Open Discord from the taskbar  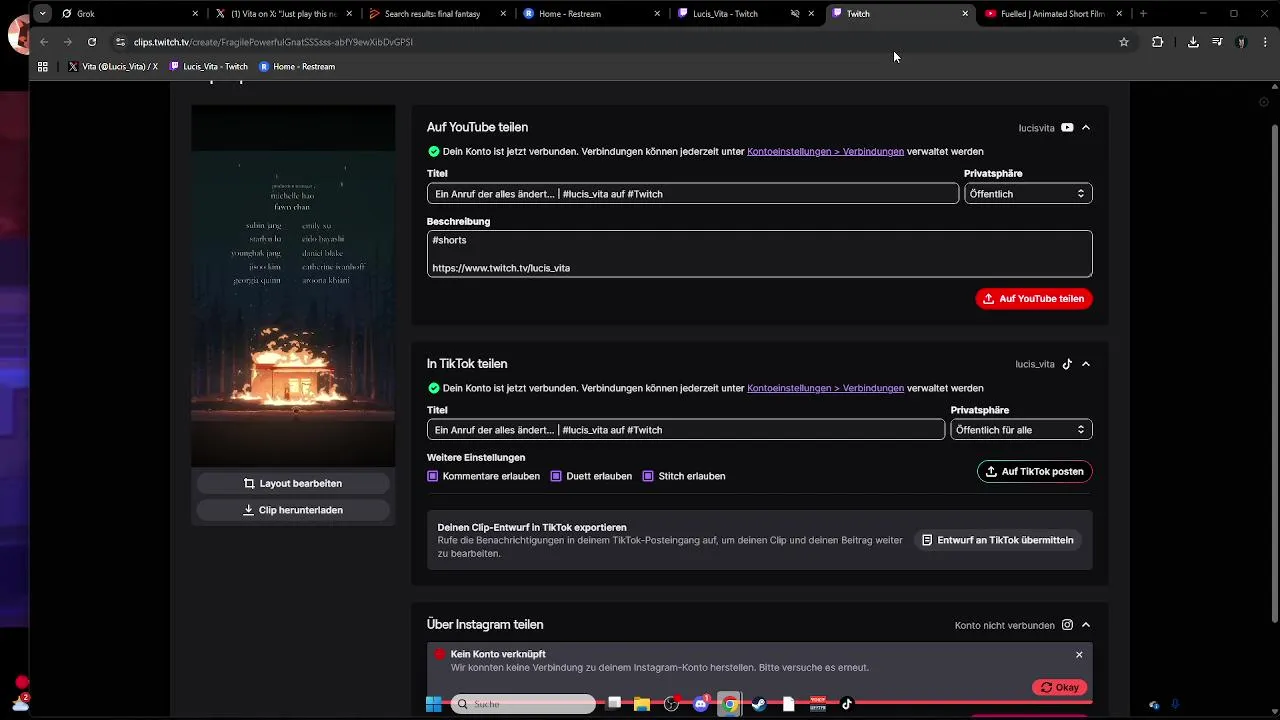[701, 704]
